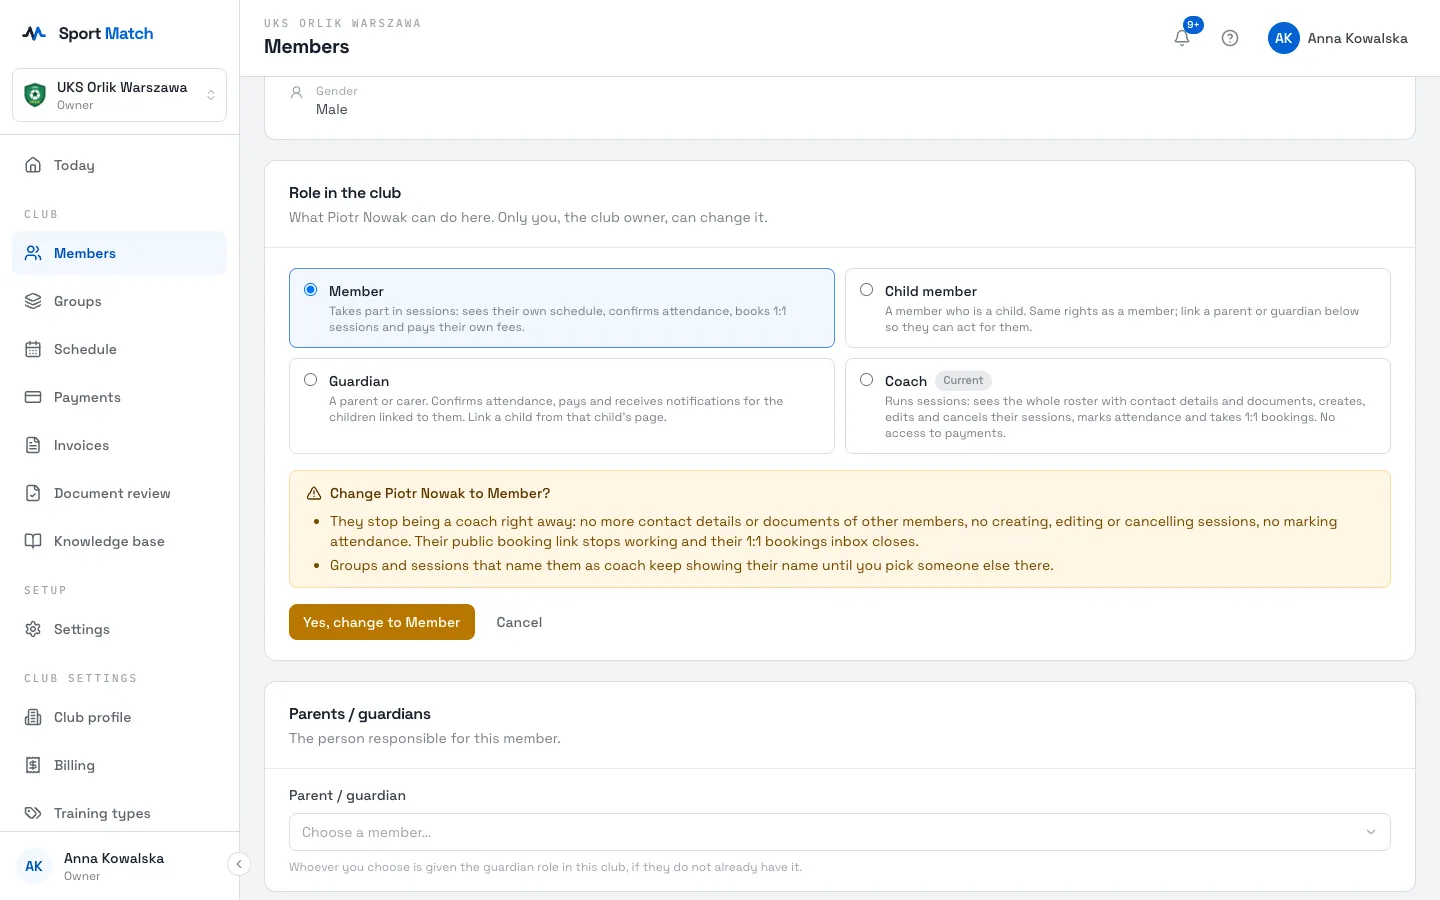This screenshot has height=900, width=1440.
Task: Confirm with Yes, change to Member
Action: point(381,622)
